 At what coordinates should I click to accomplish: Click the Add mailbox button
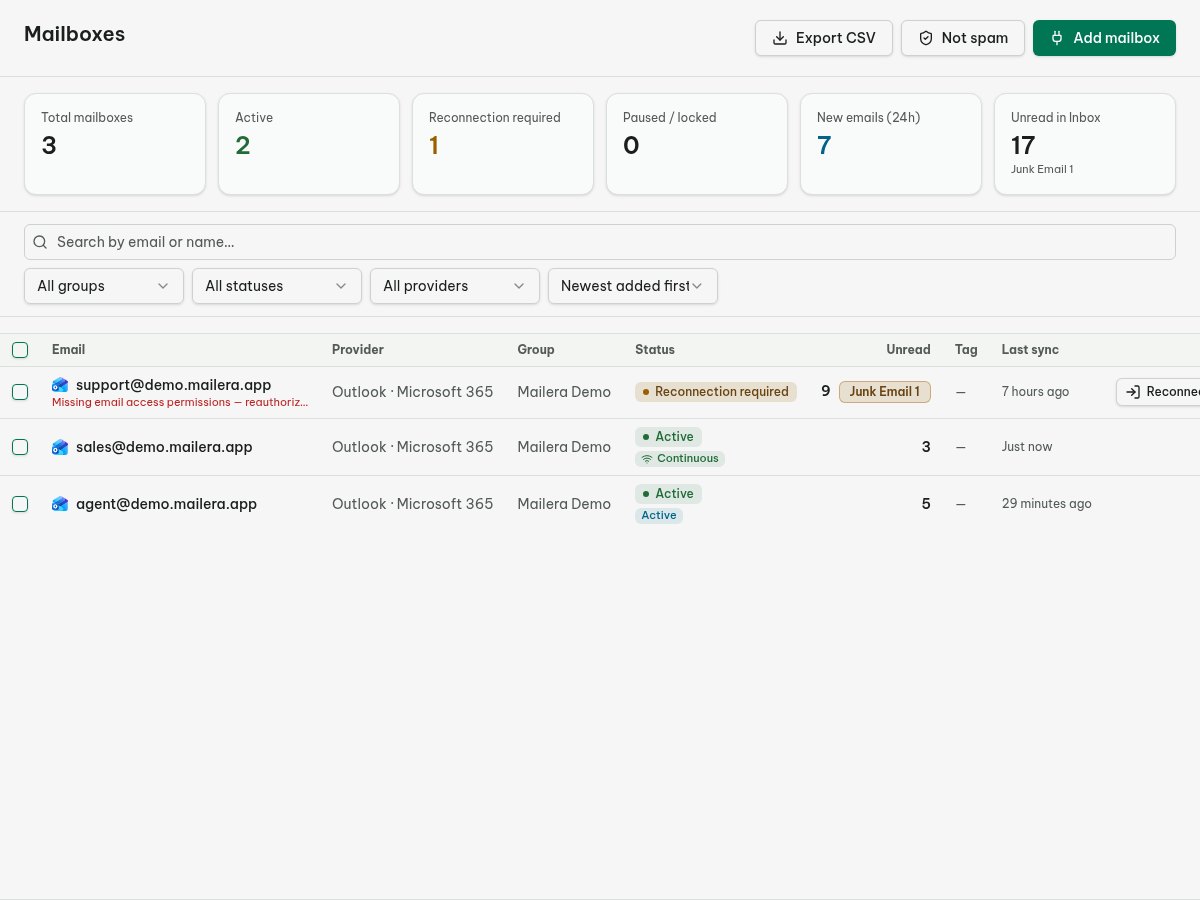point(1104,38)
